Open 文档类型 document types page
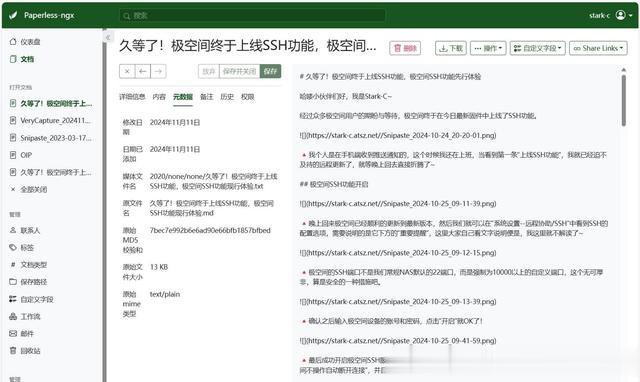 pos(28,265)
